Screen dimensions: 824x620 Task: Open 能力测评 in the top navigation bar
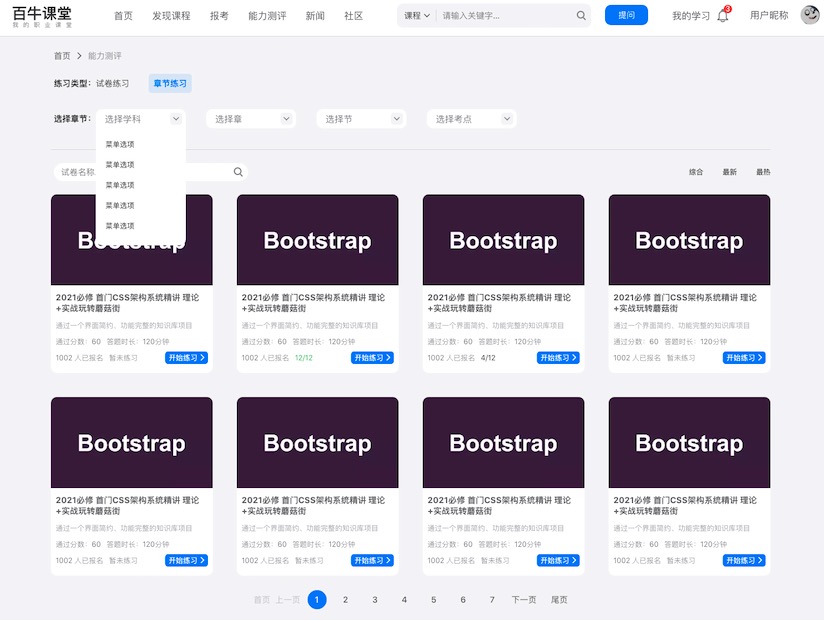tap(267, 16)
